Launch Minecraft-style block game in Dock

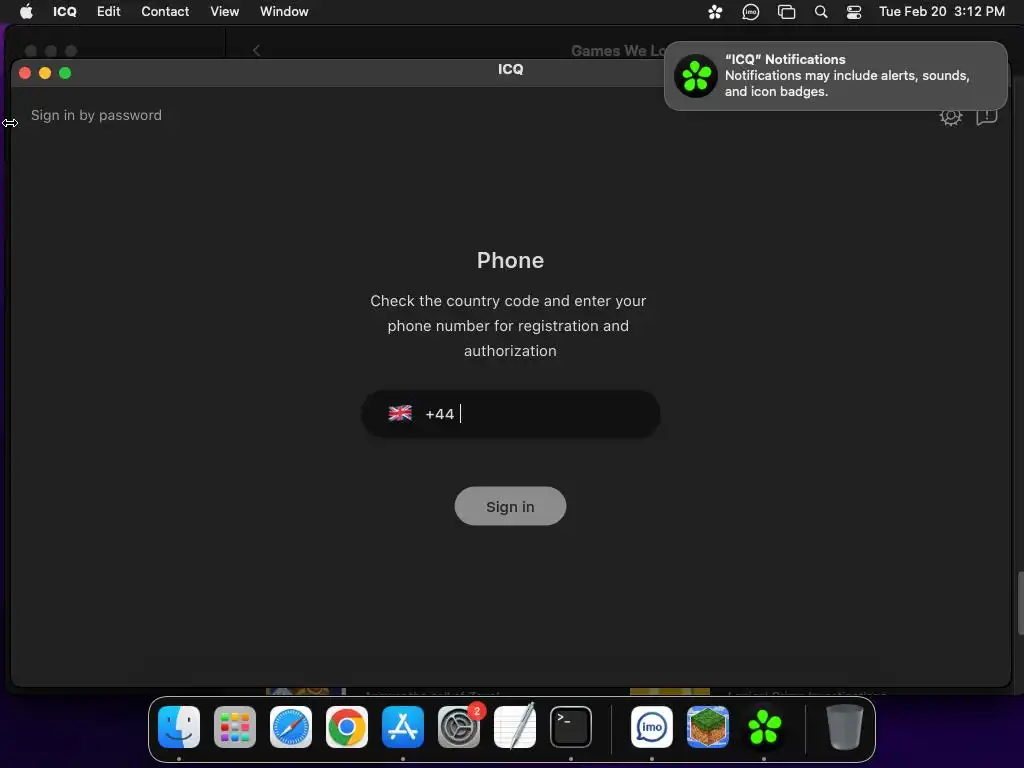(x=708, y=727)
